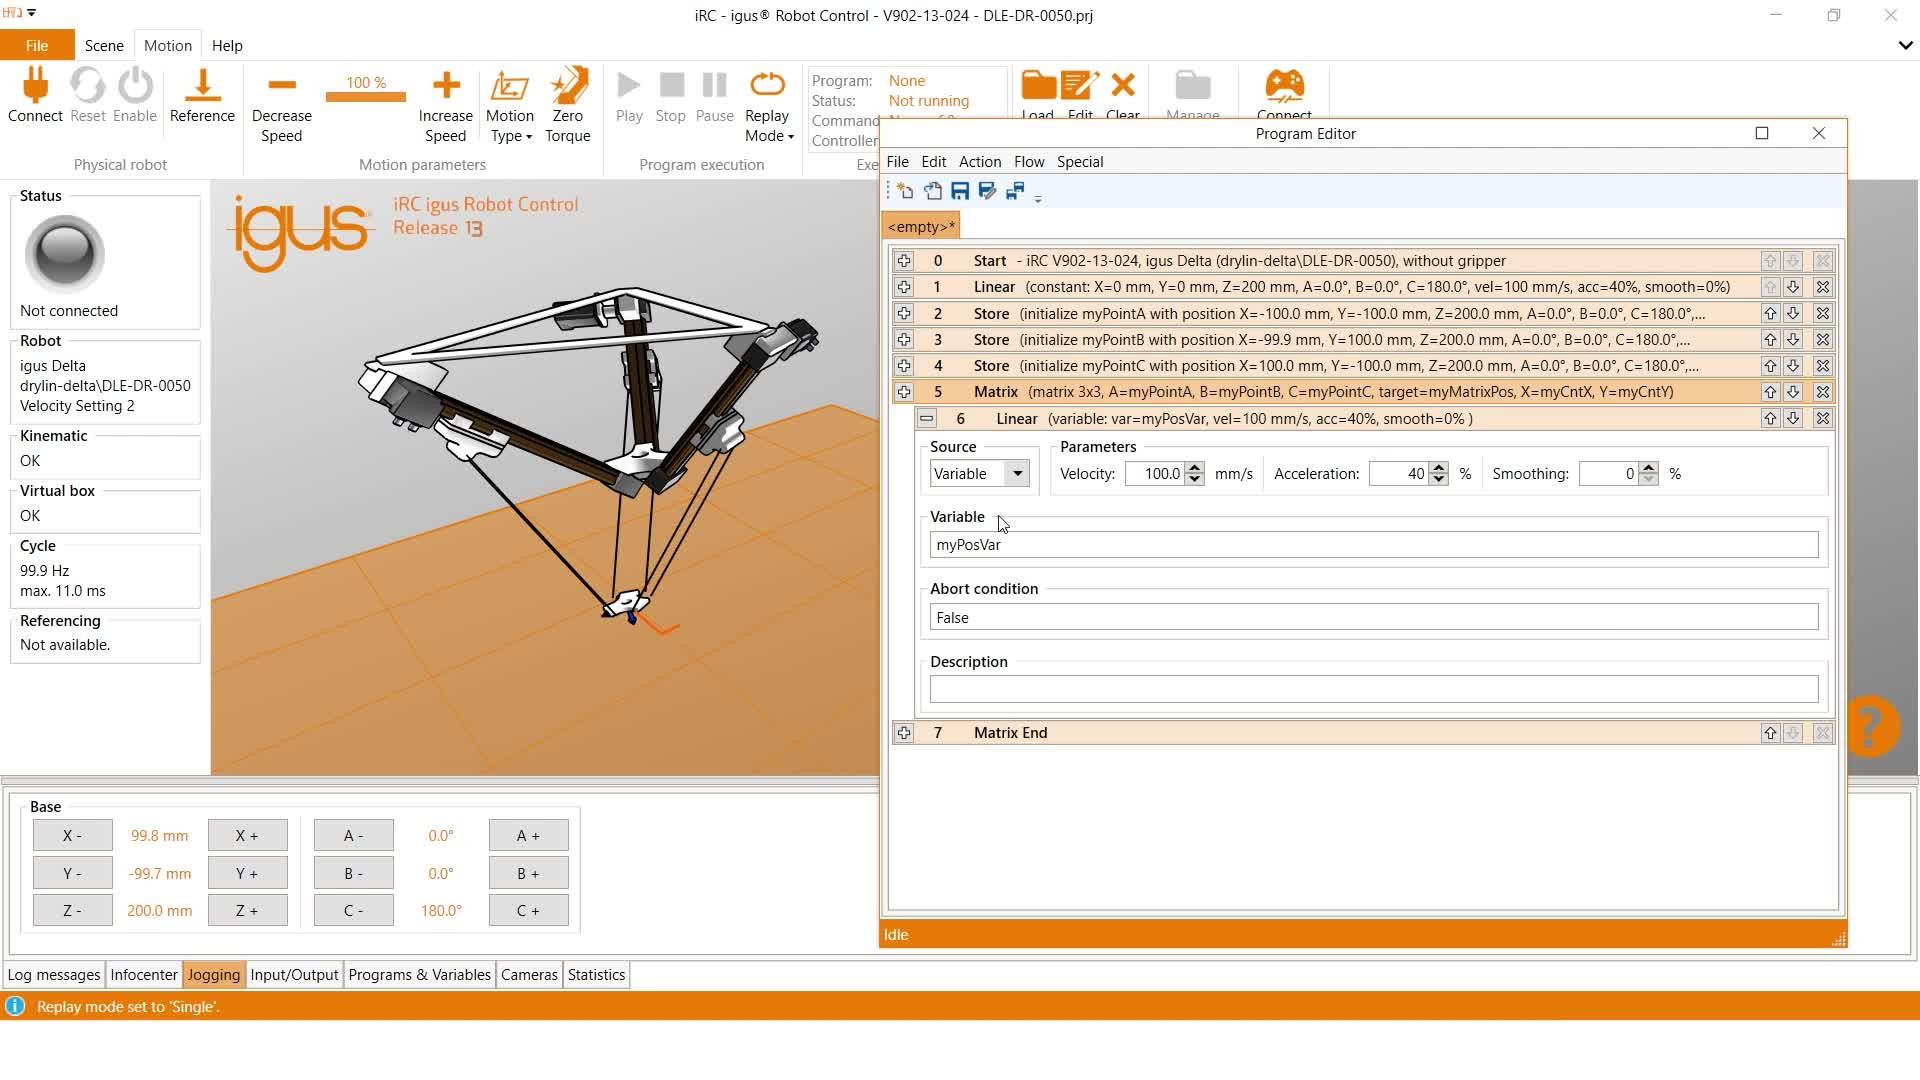The width and height of the screenshot is (1920, 1080).
Task: Jog the robot with X + button
Action: click(x=247, y=836)
